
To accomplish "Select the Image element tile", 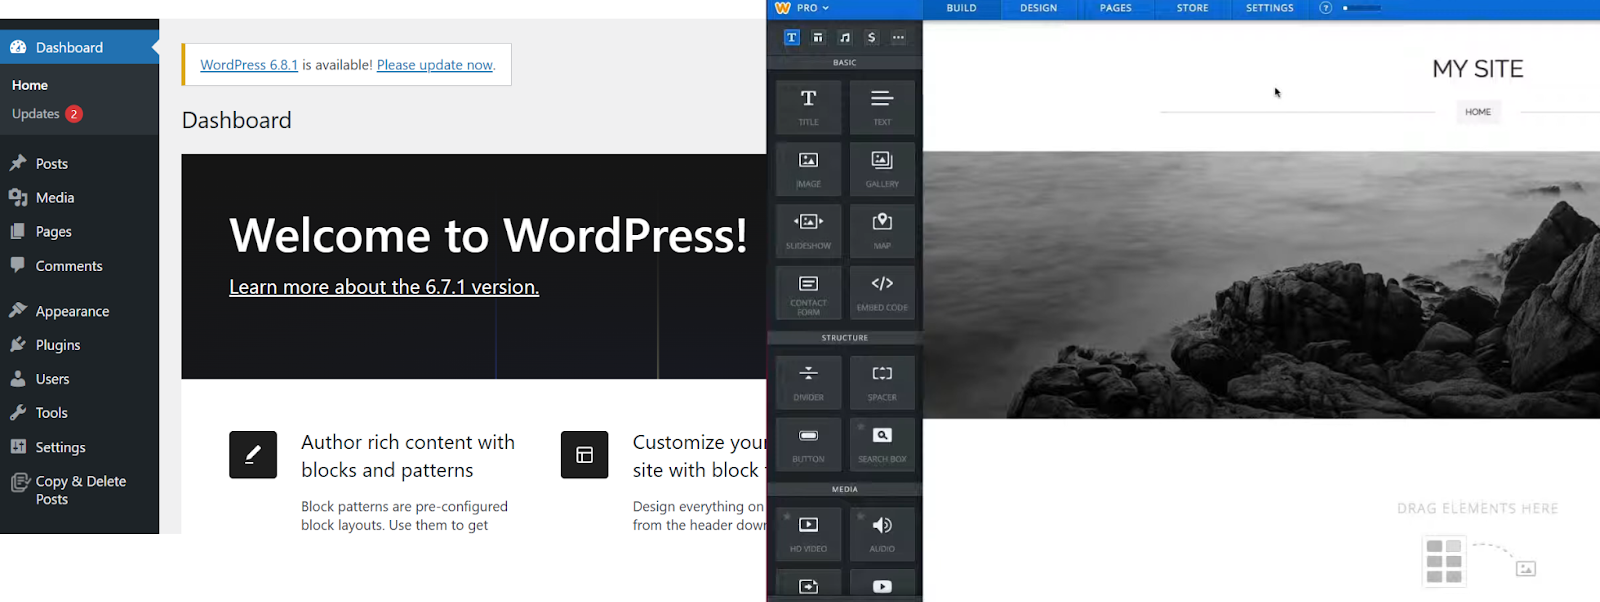I will 808,169.
